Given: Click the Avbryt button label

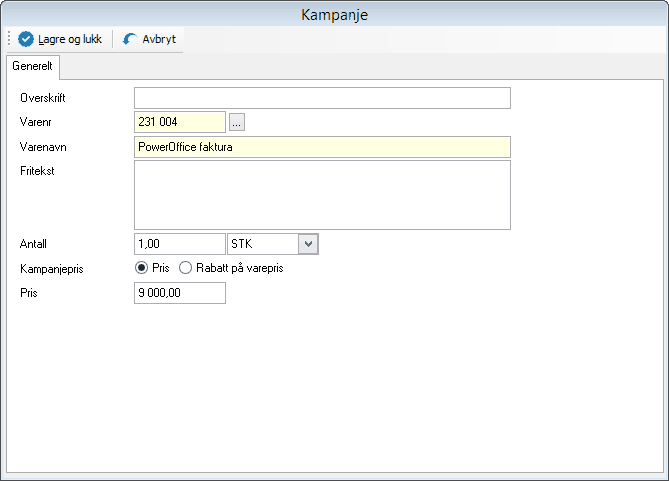Looking at the screenshot, I should [159, 39].
